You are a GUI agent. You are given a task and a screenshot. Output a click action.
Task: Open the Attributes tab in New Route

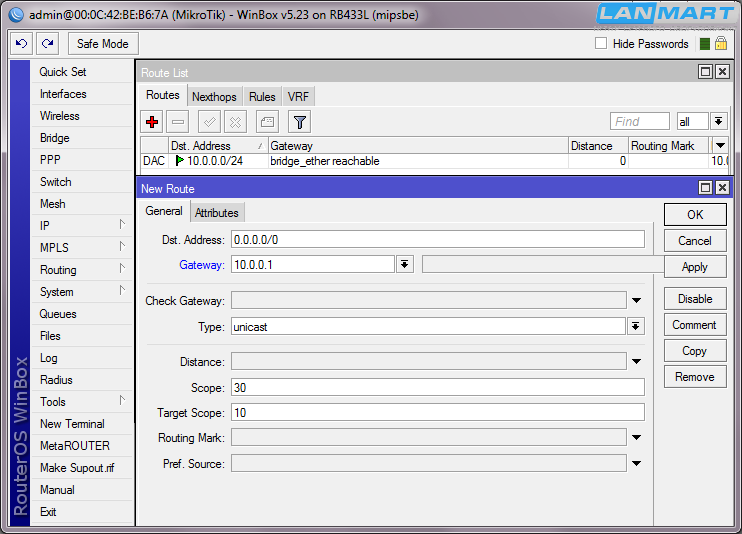(x=217, y=213)
